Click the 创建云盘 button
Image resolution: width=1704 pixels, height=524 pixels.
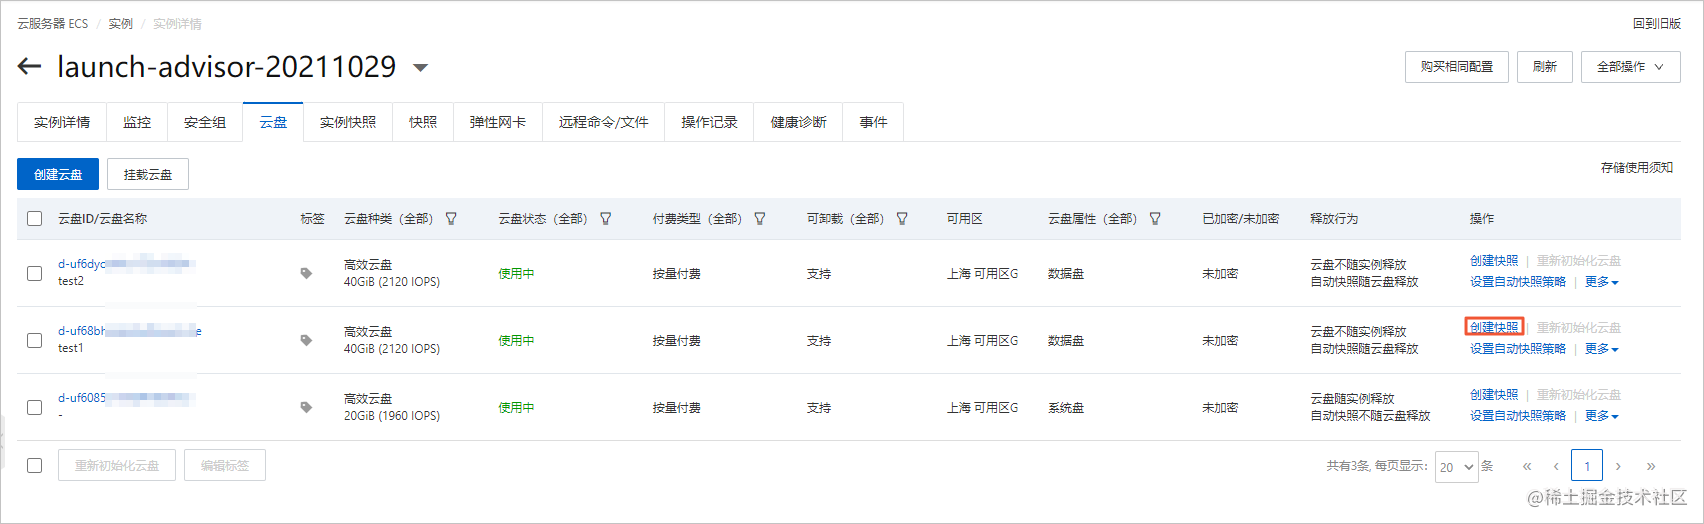pyautogui.click(x=58, y=174)
